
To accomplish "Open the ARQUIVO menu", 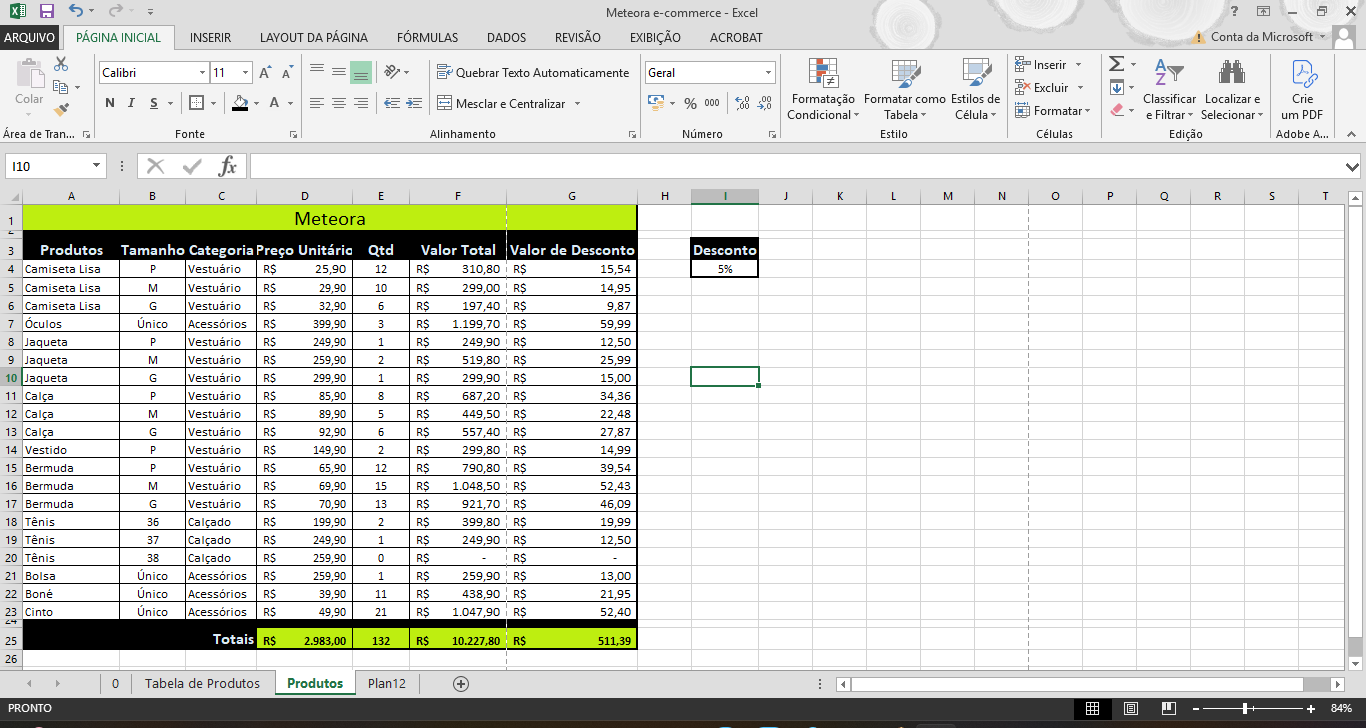I will 29,38.
